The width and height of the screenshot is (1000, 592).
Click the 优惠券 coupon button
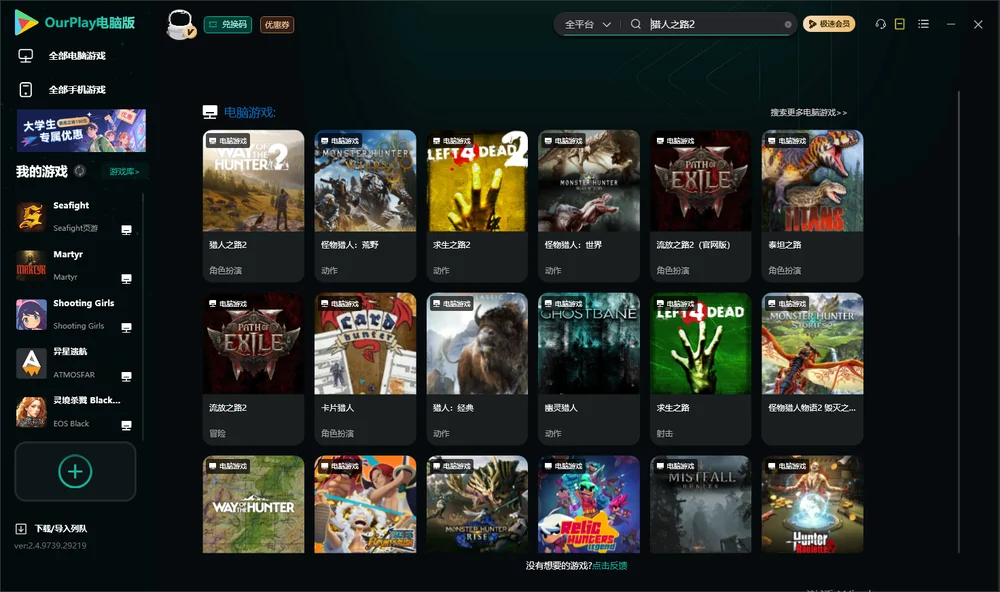click(277, 24)
